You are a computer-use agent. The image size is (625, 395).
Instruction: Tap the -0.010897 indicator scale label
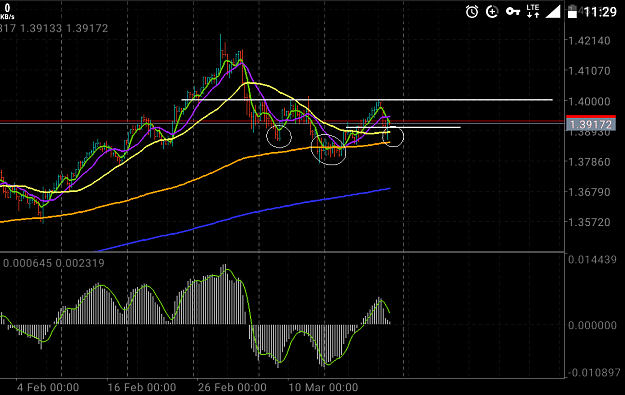point(594,373)
